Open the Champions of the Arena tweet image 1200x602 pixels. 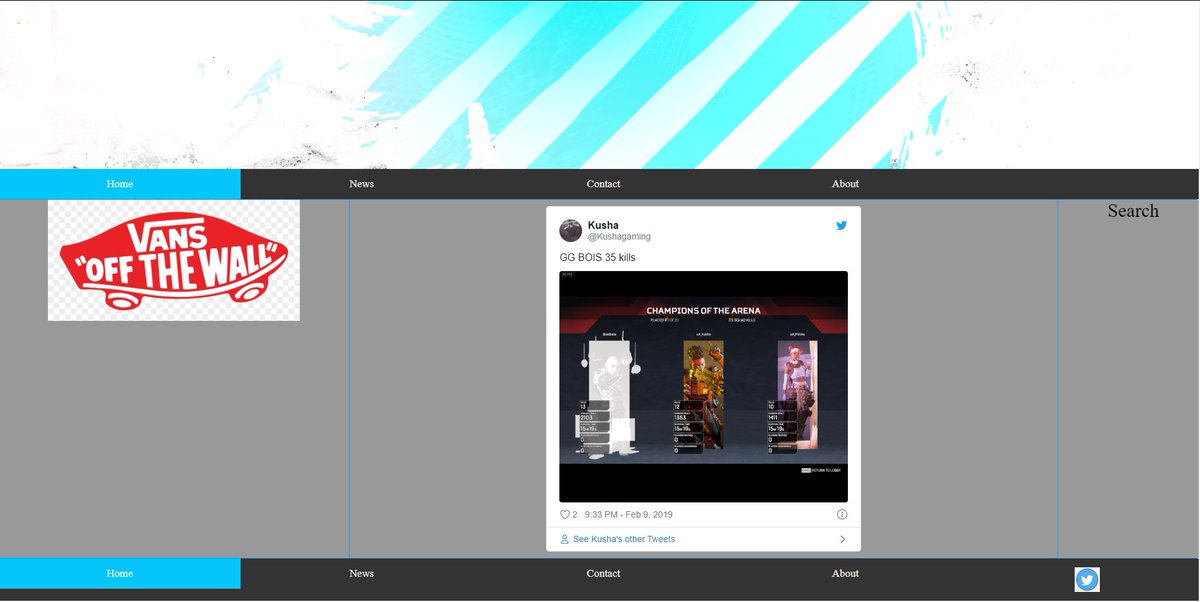[x=703, y=386]
